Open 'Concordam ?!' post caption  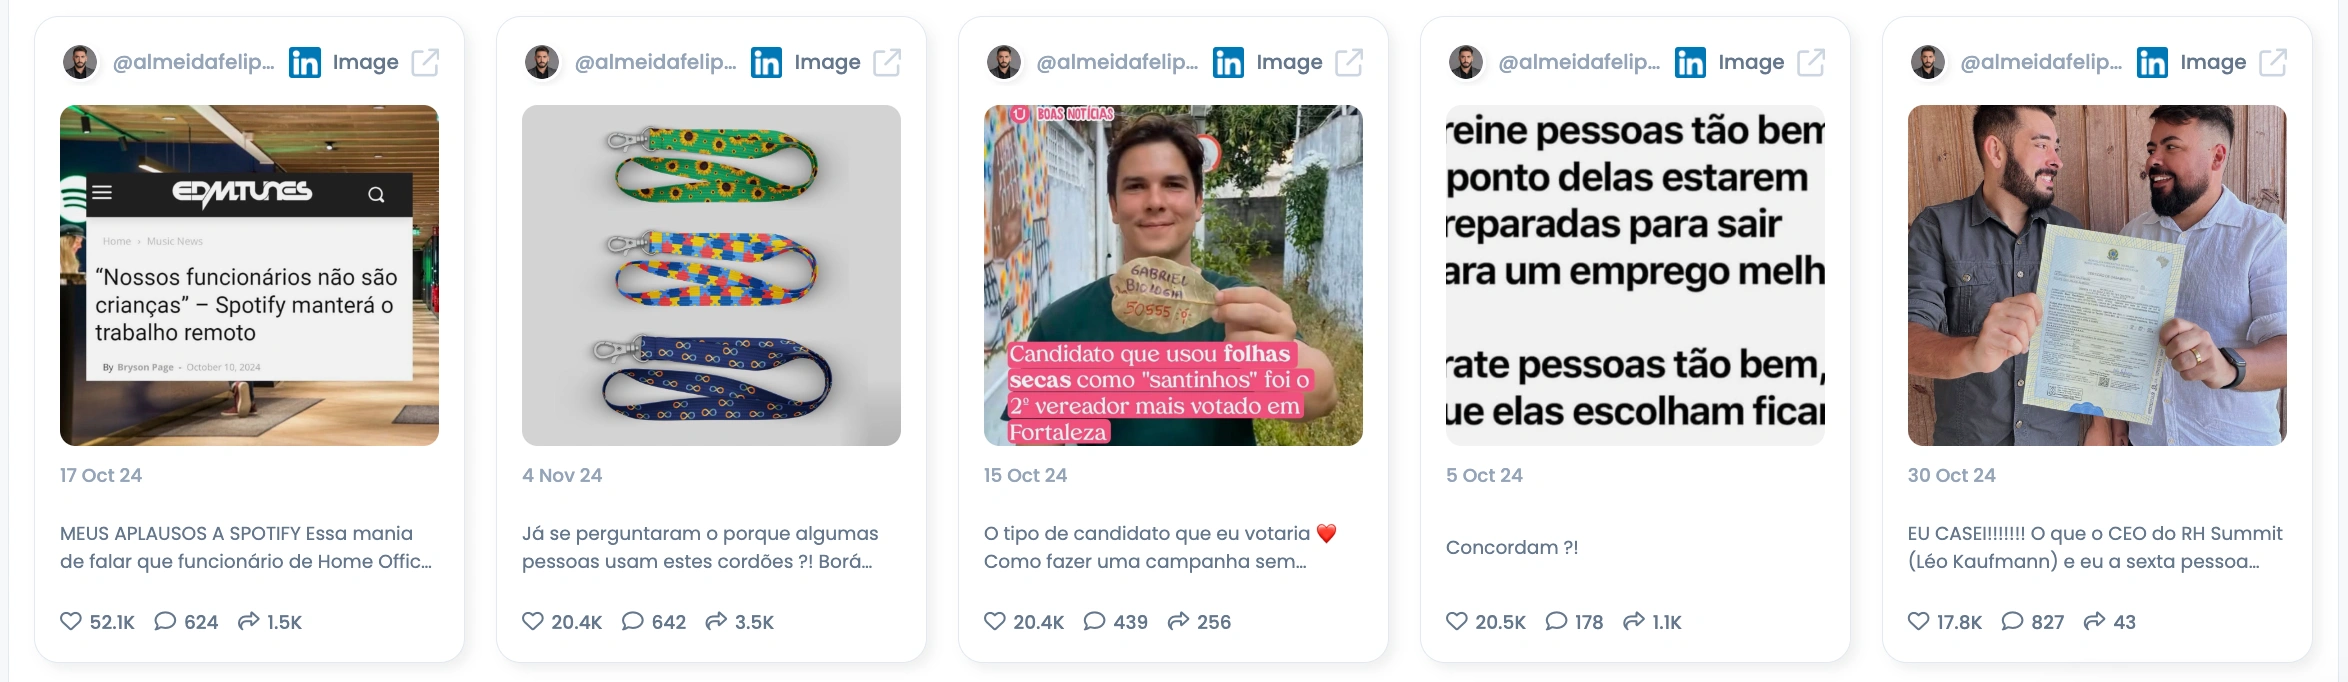pyautogui.click(x=1512, y=547)
